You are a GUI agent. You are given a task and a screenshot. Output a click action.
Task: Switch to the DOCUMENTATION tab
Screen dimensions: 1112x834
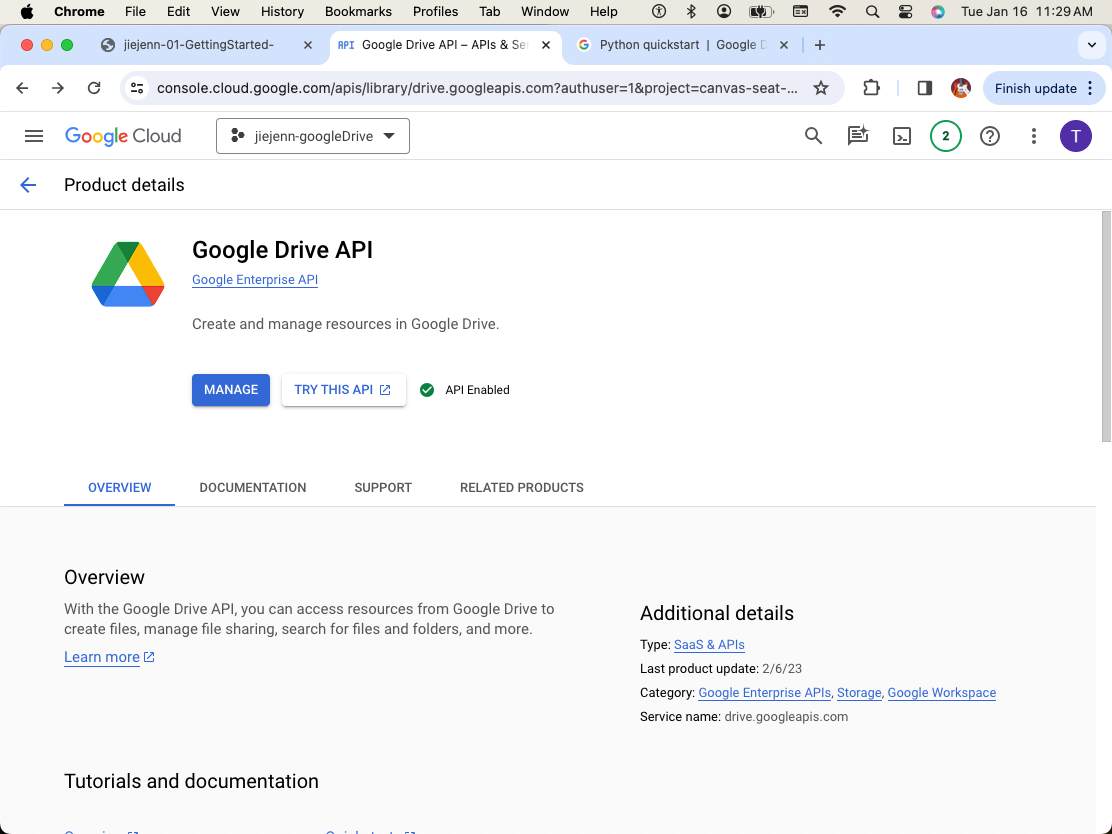pos(252,488)
